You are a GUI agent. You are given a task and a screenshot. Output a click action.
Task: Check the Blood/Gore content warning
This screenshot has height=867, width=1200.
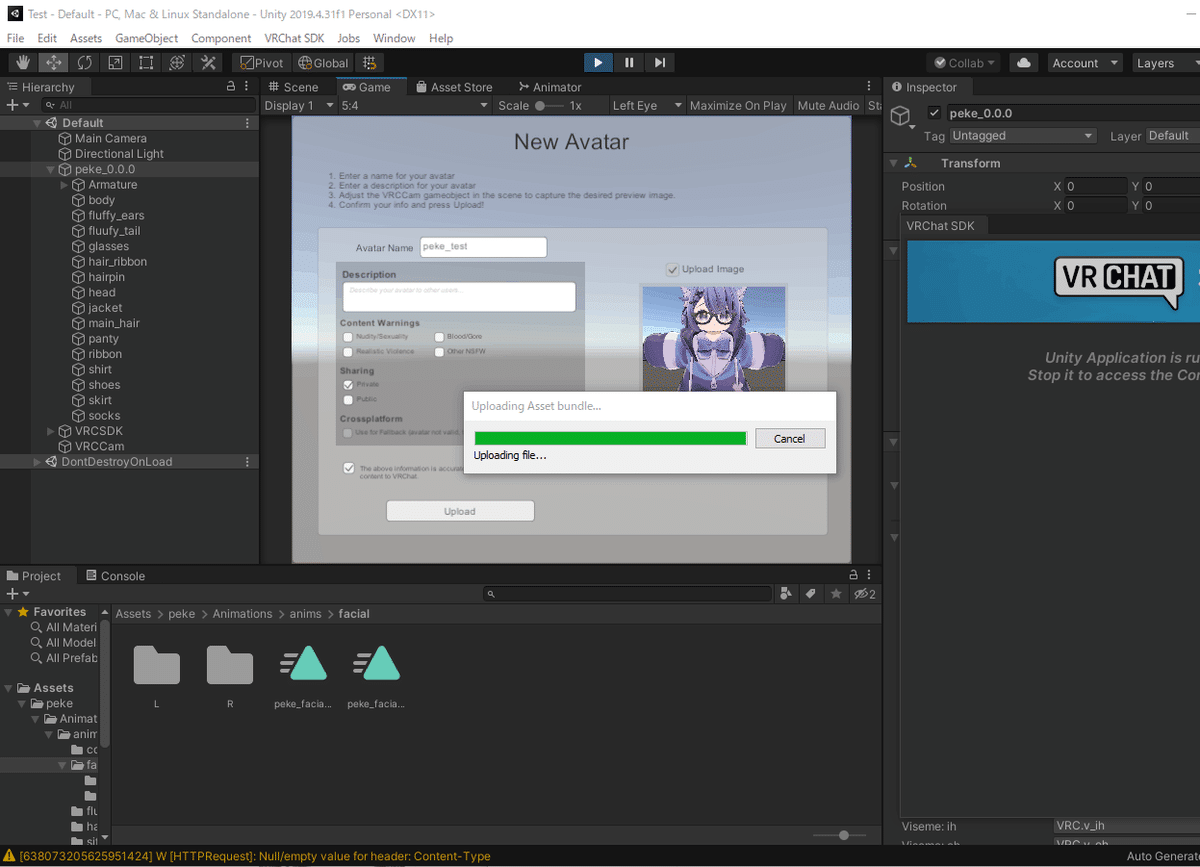438,337
